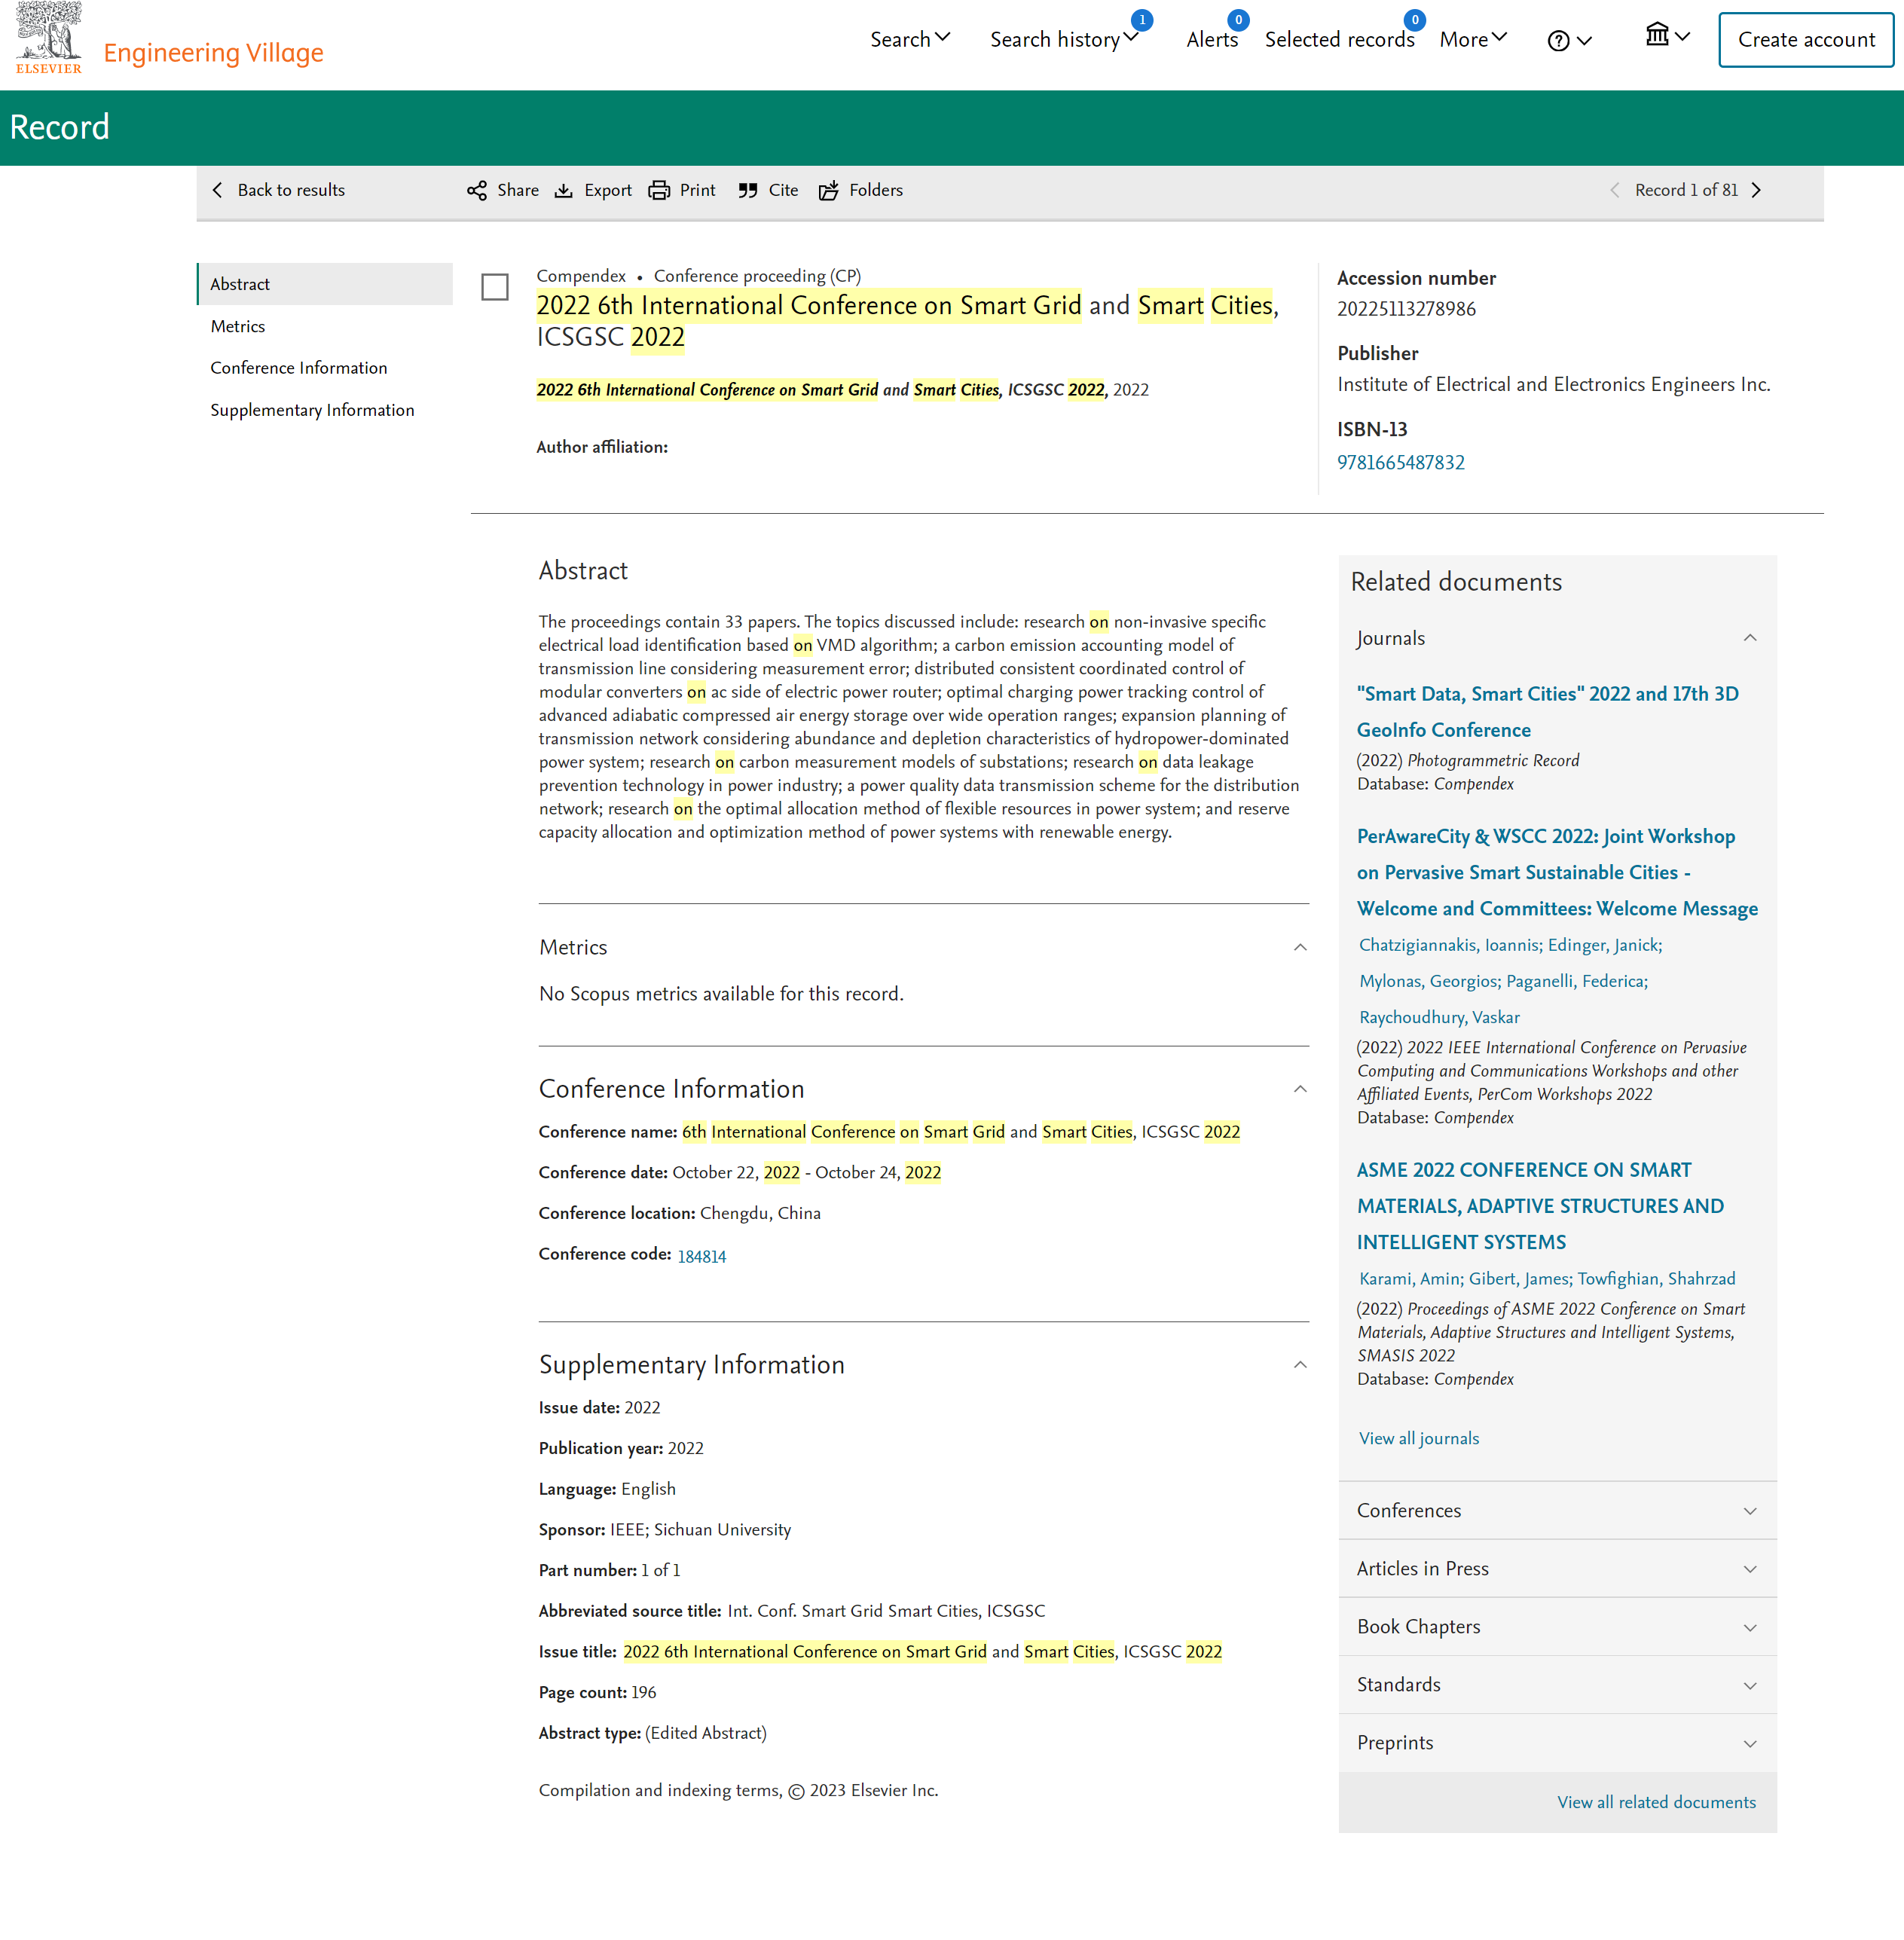Click the Print toolbar label

click(697, 190)
